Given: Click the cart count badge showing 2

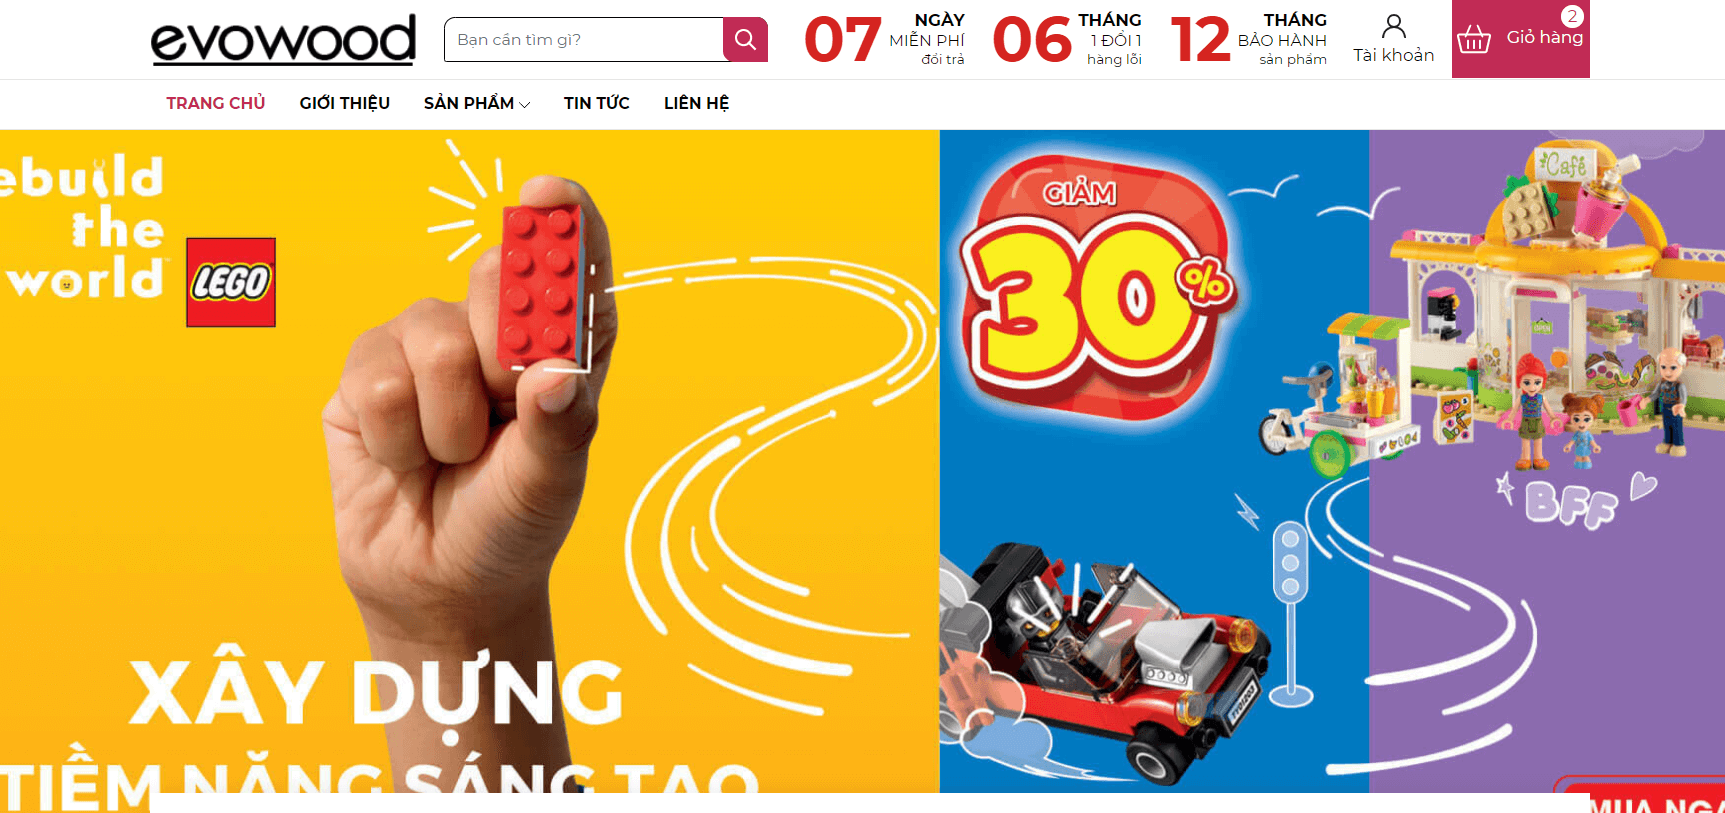Looking at the screenshot, I should point(1572,16).
